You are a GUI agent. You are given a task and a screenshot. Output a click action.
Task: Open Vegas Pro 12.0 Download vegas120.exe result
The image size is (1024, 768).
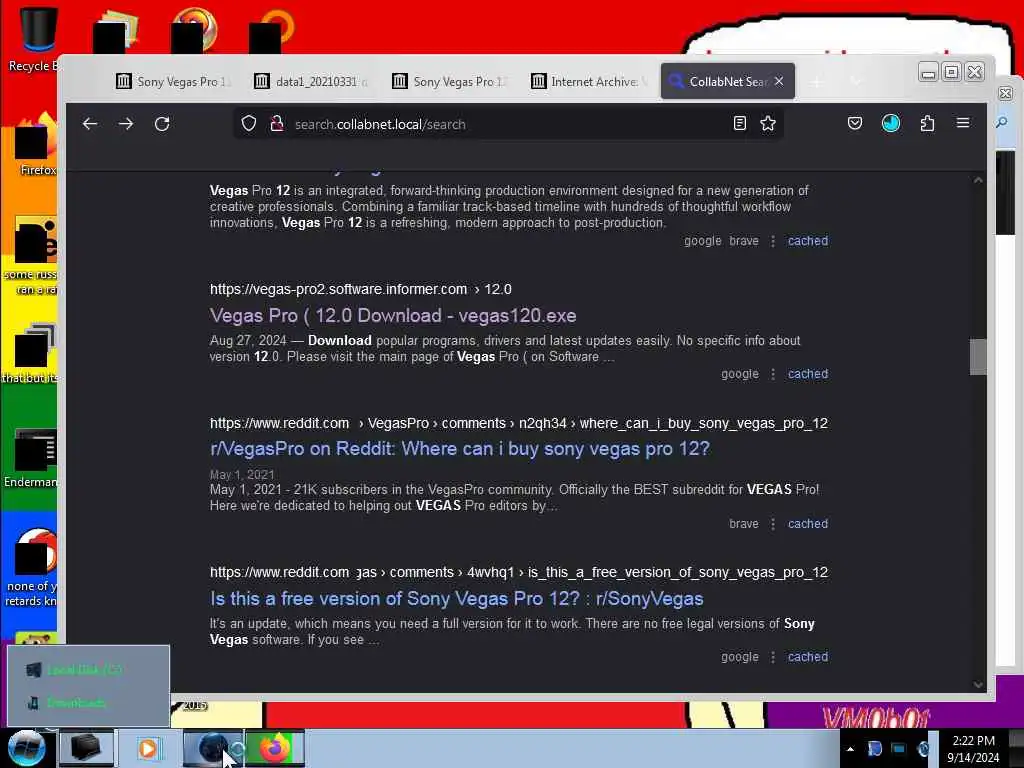click(393, 315)
